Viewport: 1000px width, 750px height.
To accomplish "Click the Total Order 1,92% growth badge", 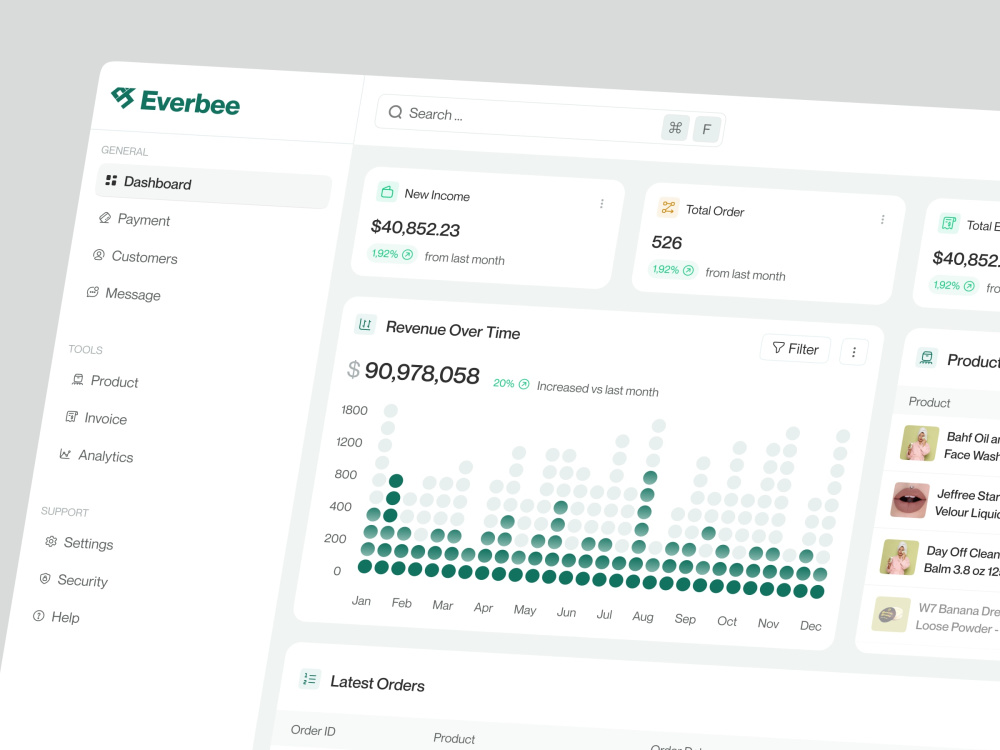I will [673, 270].
